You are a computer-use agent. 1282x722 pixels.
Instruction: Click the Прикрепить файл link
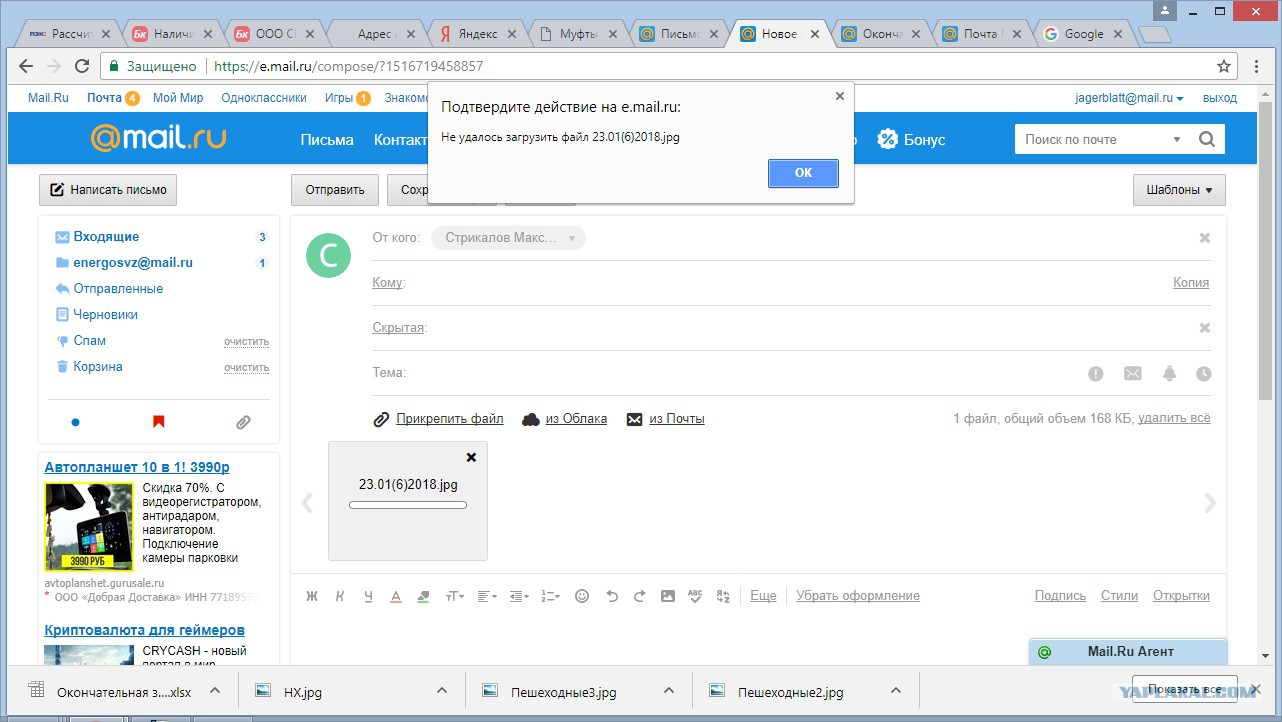click(x=449, y=419)
